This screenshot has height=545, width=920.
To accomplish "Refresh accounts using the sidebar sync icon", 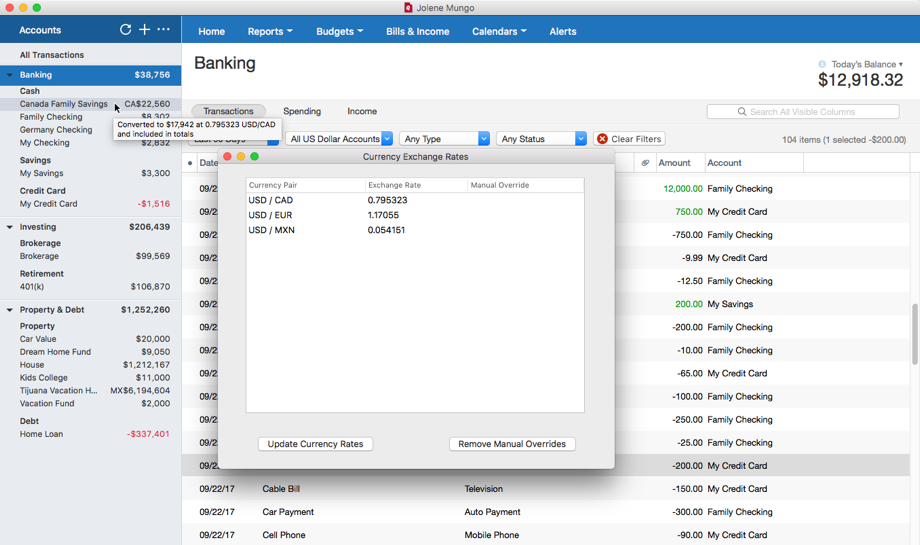I will pos(126,29).
